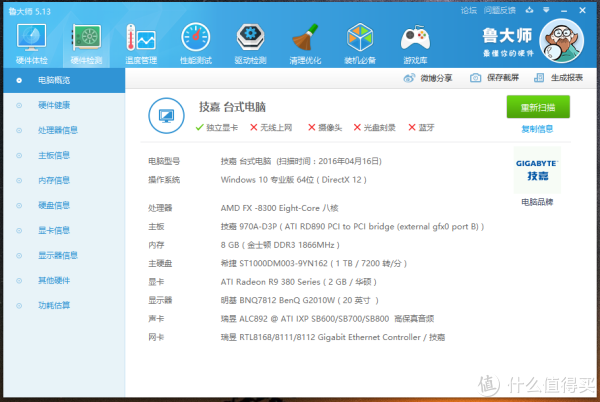
Task: Click the generate report document icon
Action: coord(539,78)
